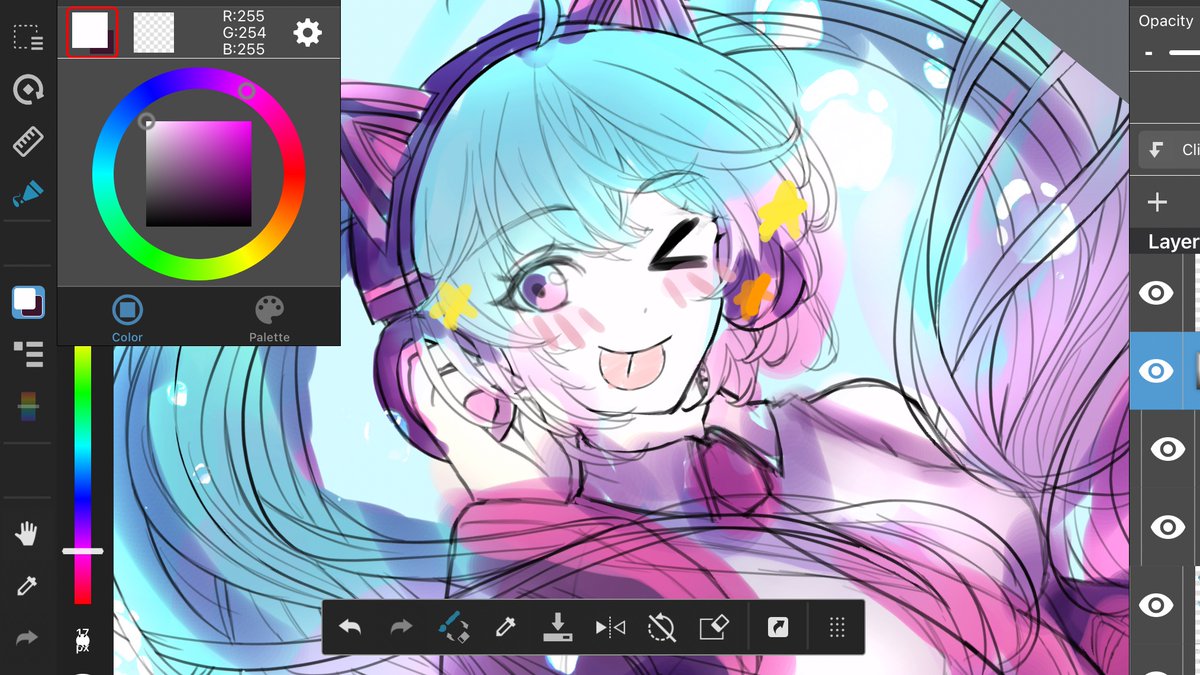Save the canvas with the download icon

click(x=557, y=627)
